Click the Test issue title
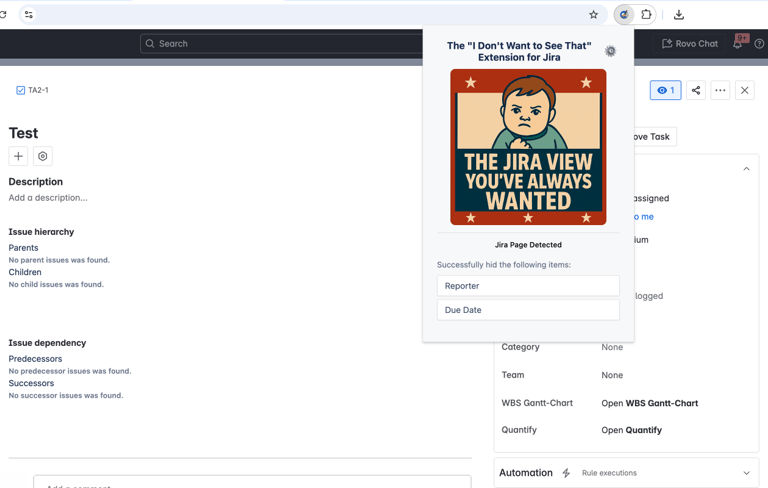The image size is (768, 488). [23, 133]
